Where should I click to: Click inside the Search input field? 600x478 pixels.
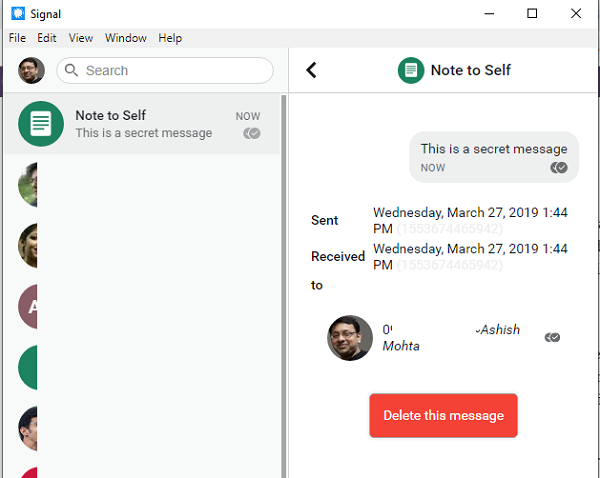[x=170, y=71]
